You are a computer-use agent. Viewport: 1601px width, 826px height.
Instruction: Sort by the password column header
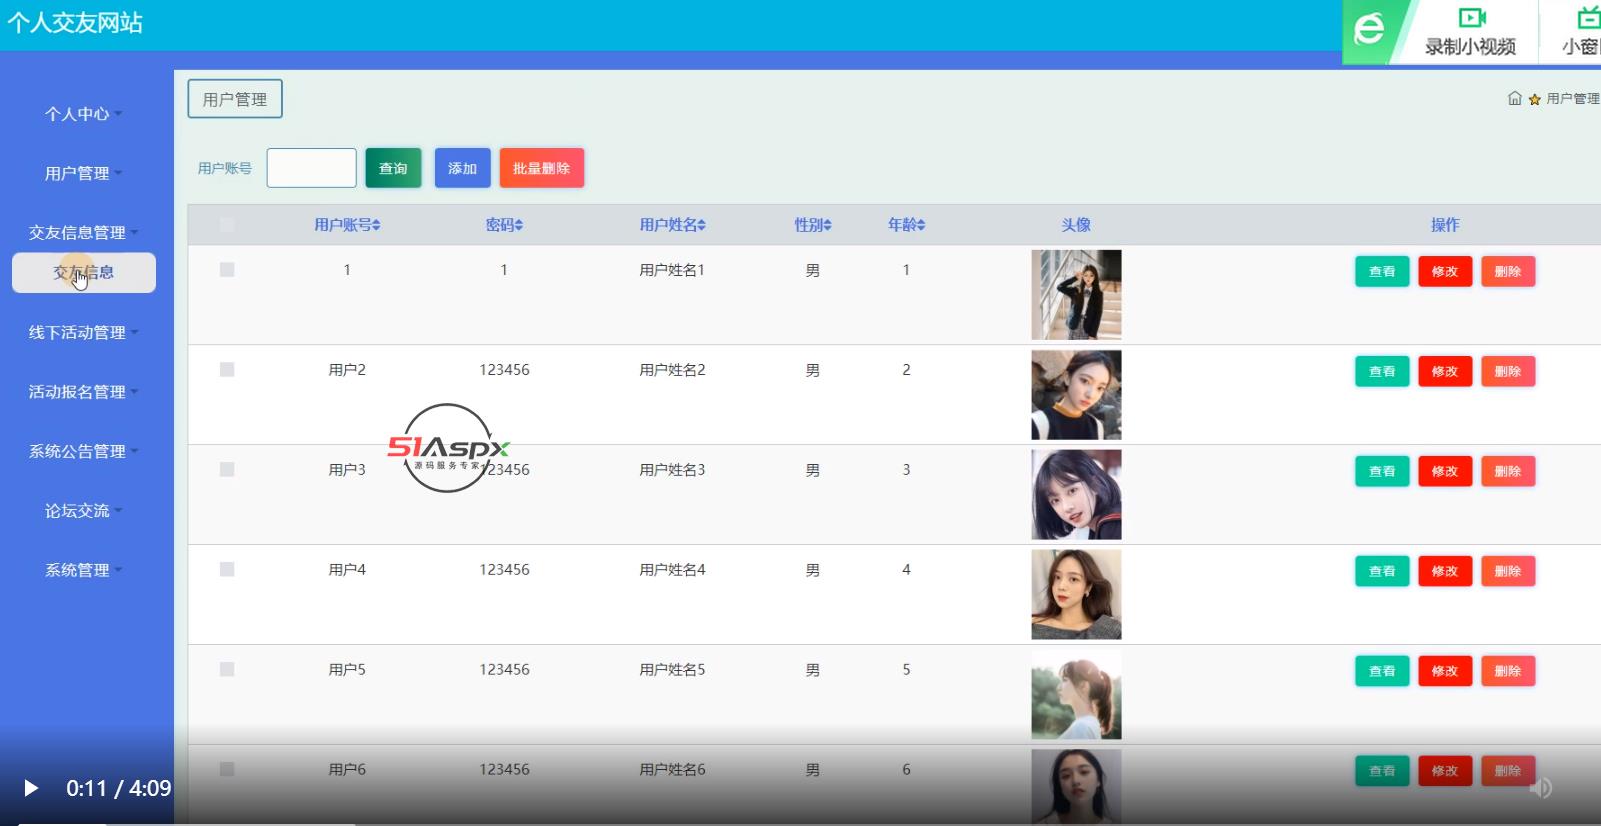(504, 225)
